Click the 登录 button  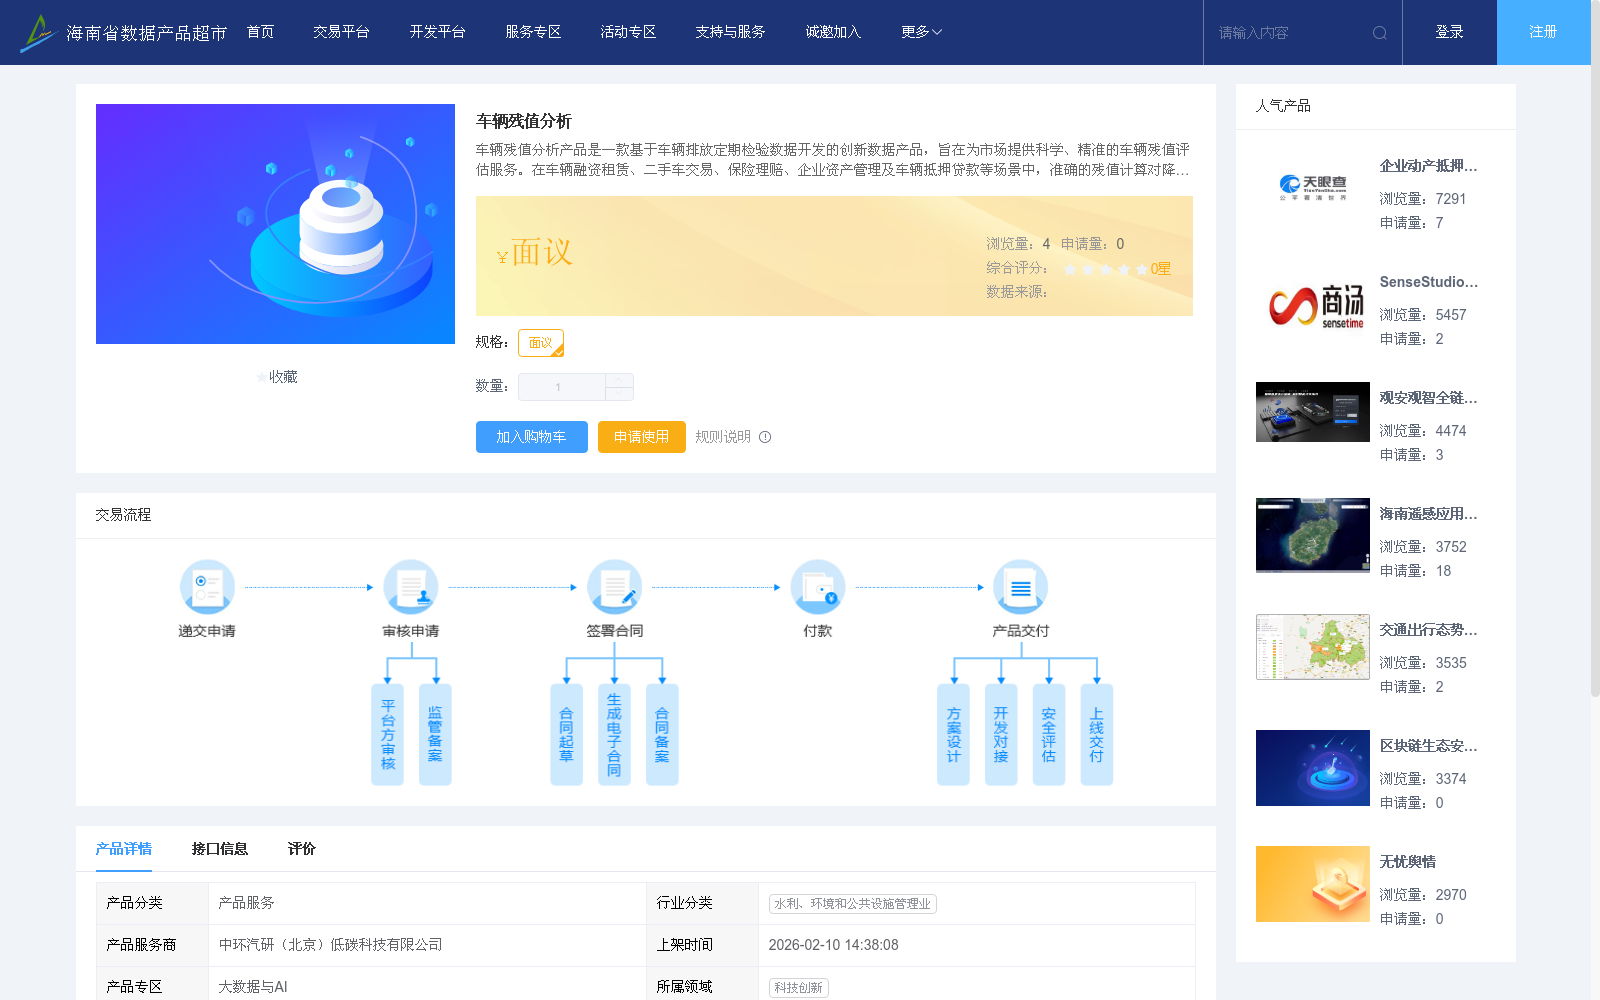pos(1449,32)
